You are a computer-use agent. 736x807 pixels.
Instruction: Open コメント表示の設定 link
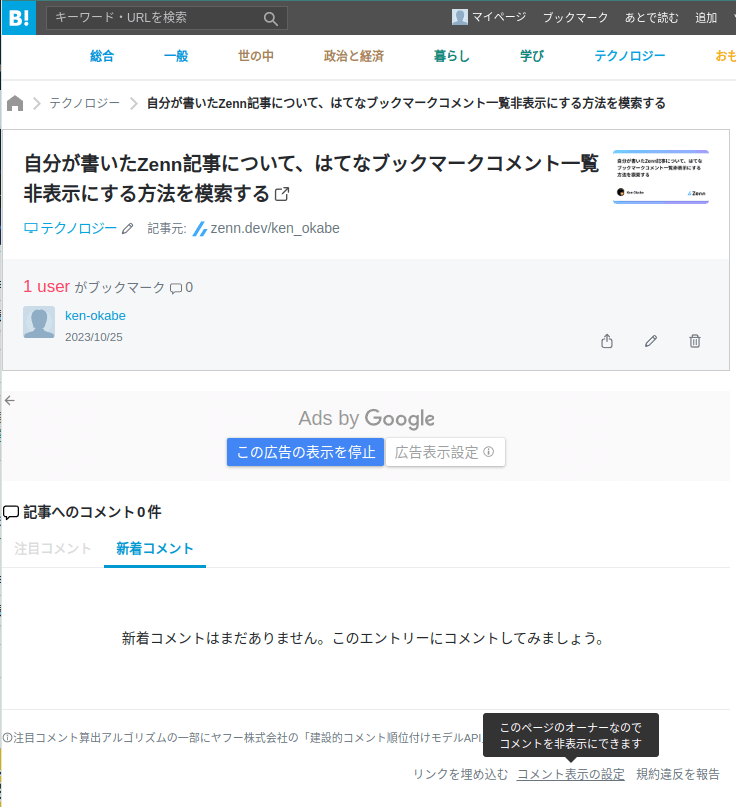pos(571,774)
